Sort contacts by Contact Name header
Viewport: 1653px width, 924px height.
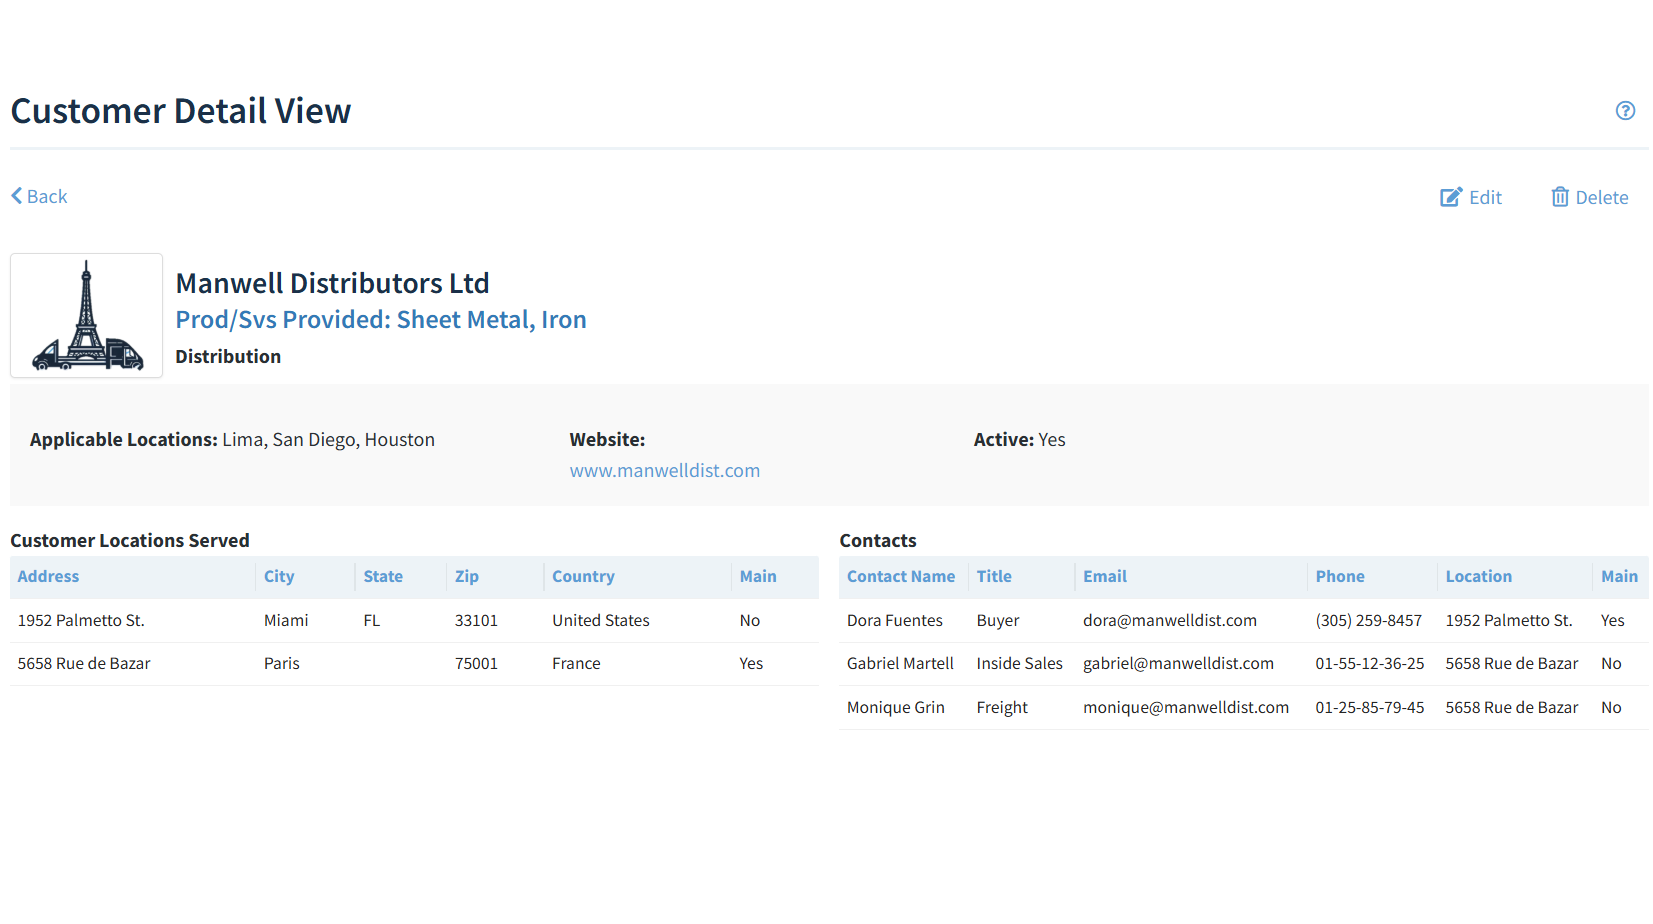click(x=900, y=577)
